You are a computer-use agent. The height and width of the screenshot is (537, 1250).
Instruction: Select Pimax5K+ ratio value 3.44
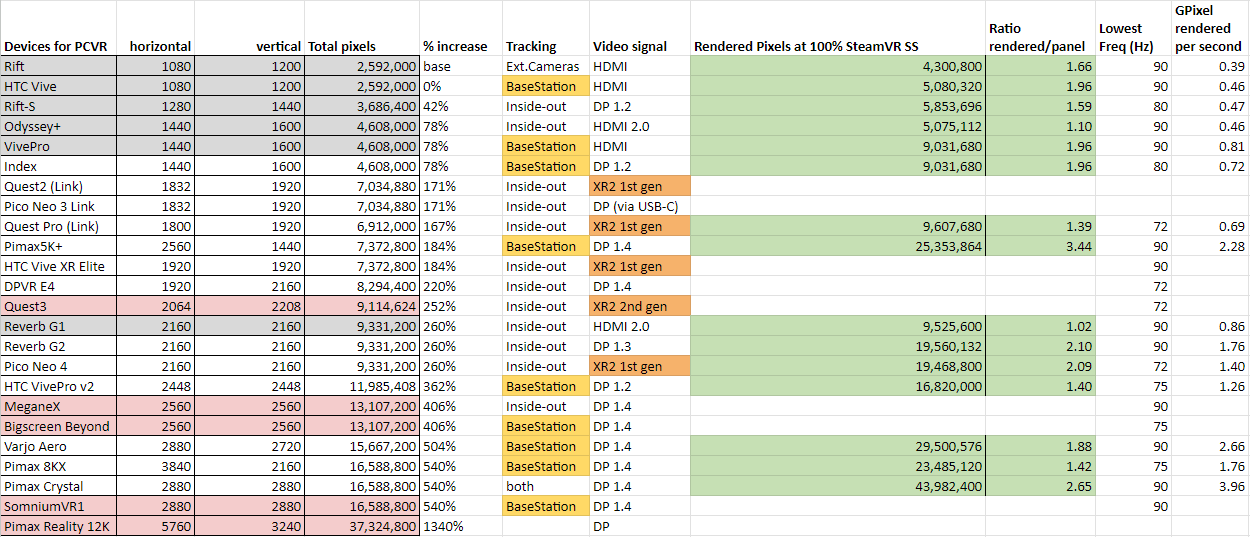pyautogui.click(x=1040, y=246)
